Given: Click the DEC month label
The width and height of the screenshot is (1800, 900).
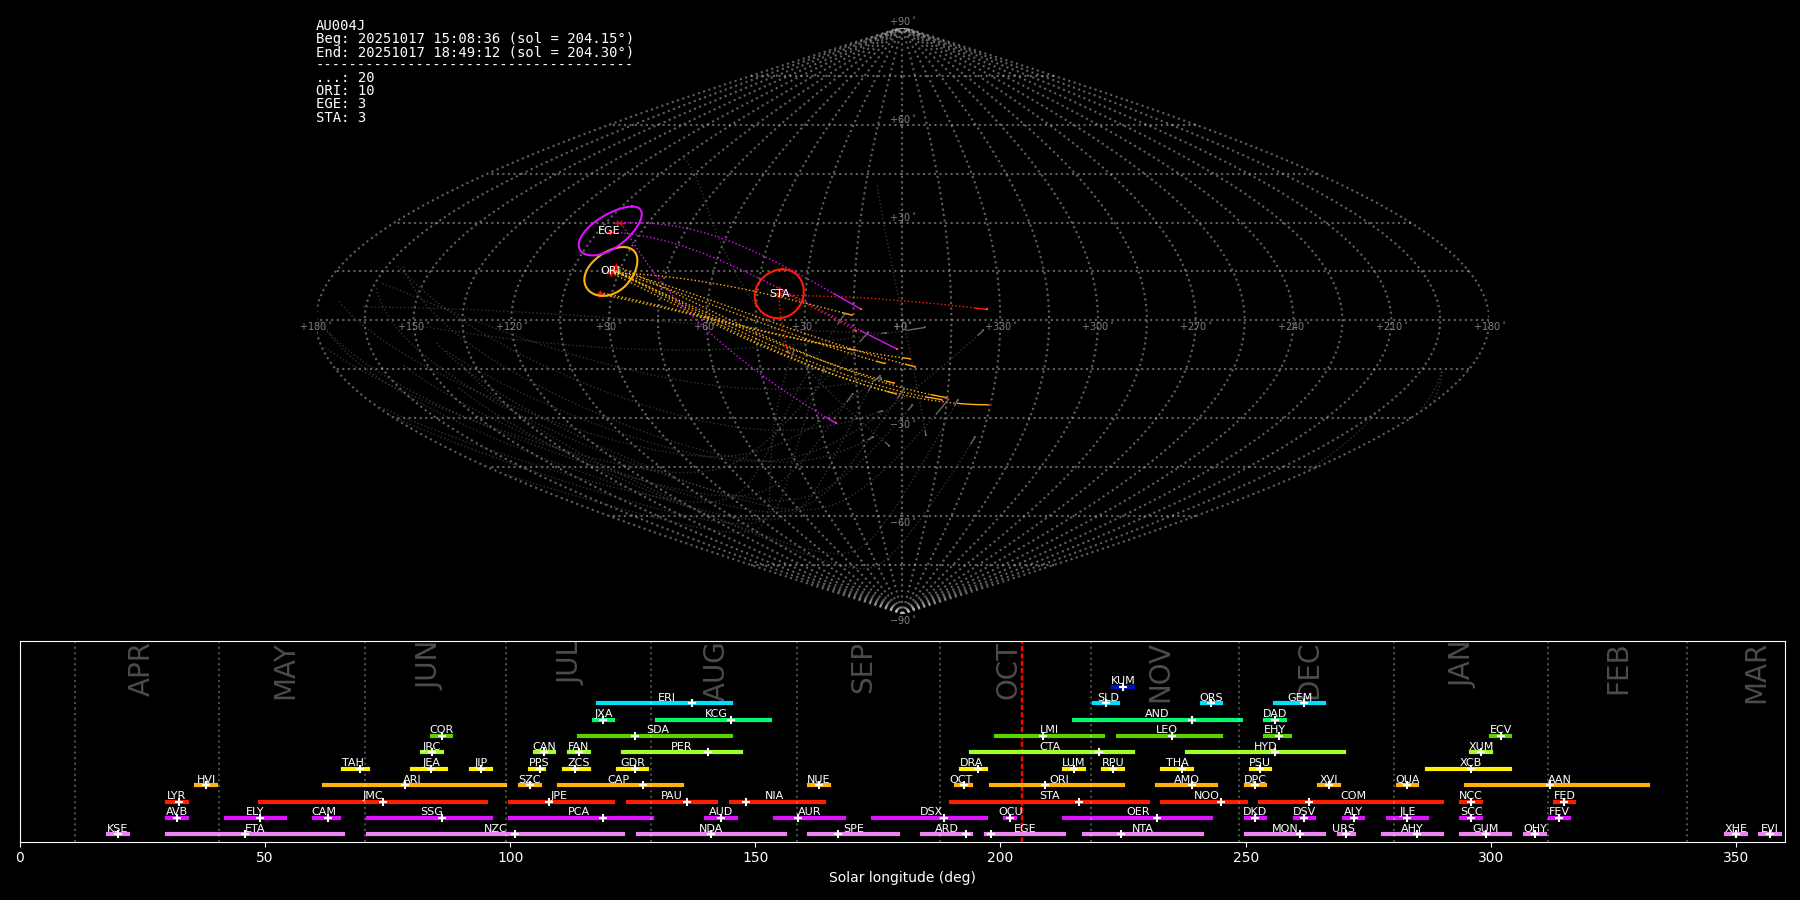Looking at the screenshot, I should tap(1309, 671).
